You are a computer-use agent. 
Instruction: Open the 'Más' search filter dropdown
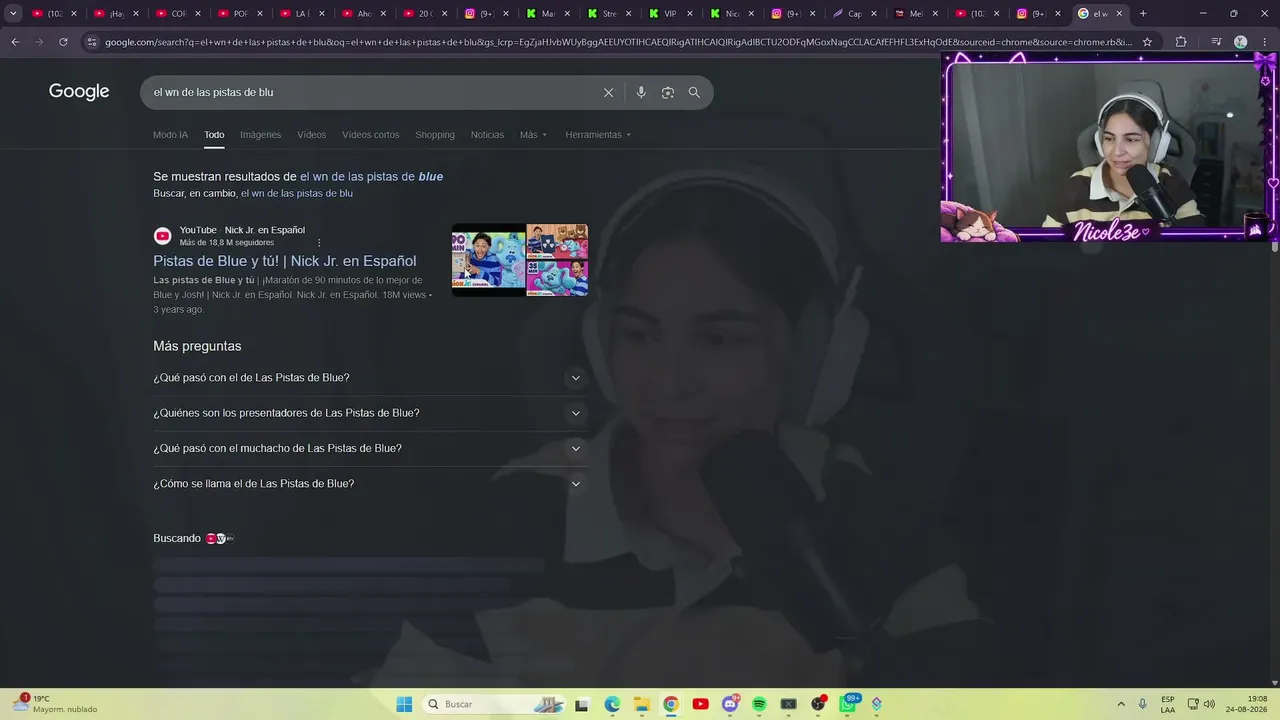[x=533, y=135]
